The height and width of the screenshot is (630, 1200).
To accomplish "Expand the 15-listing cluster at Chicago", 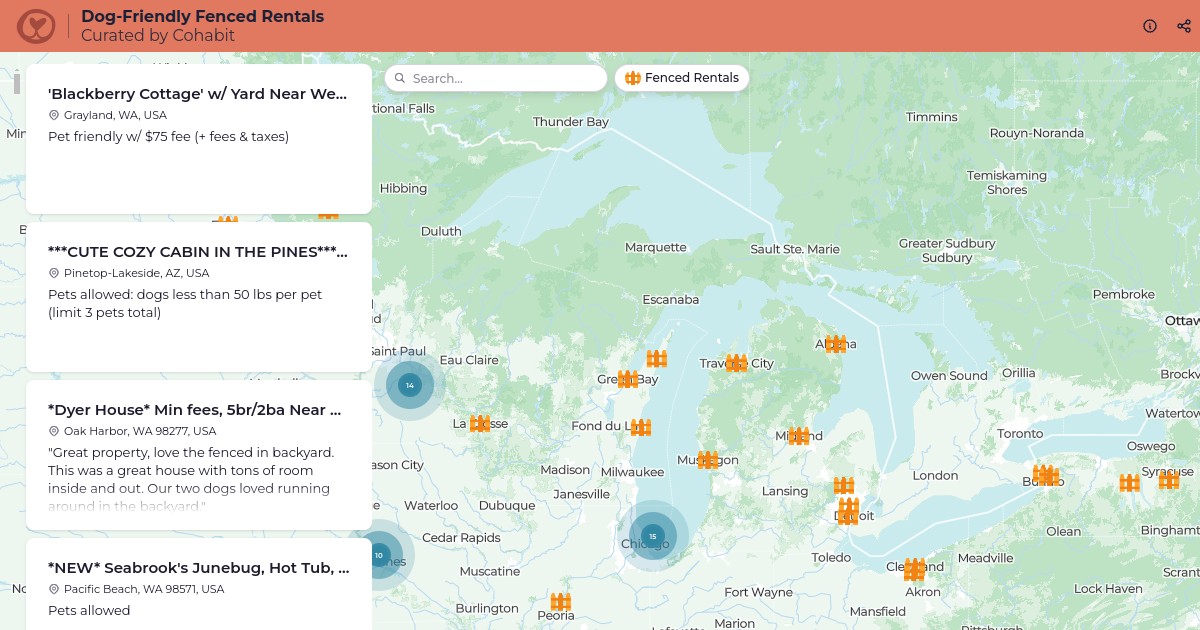I will (653, 536).
